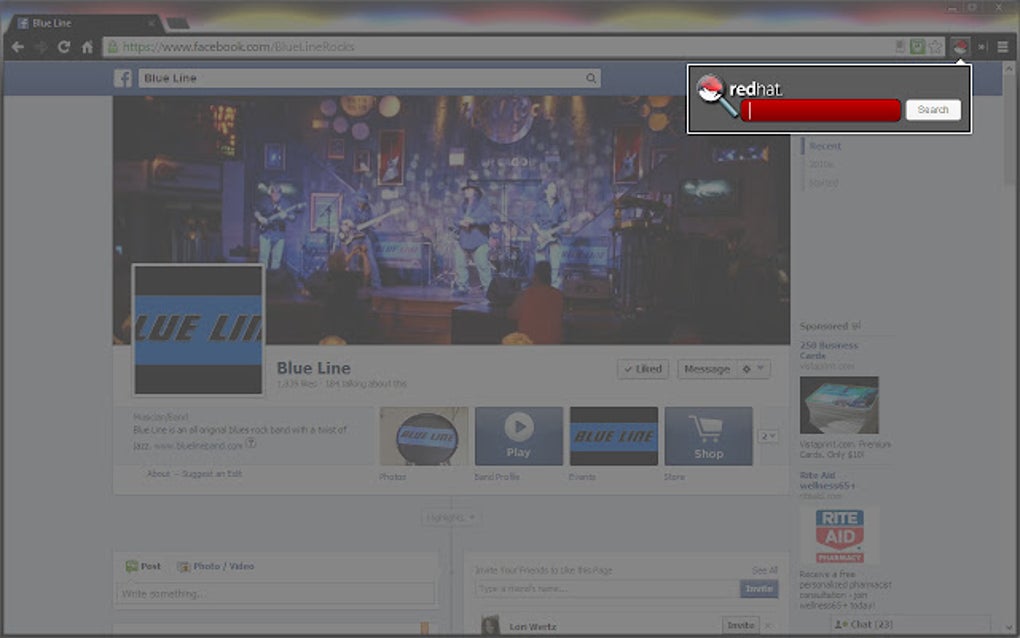Click the blue Invite button
This screenshot has width=1020, height=638.
[758, 589]
